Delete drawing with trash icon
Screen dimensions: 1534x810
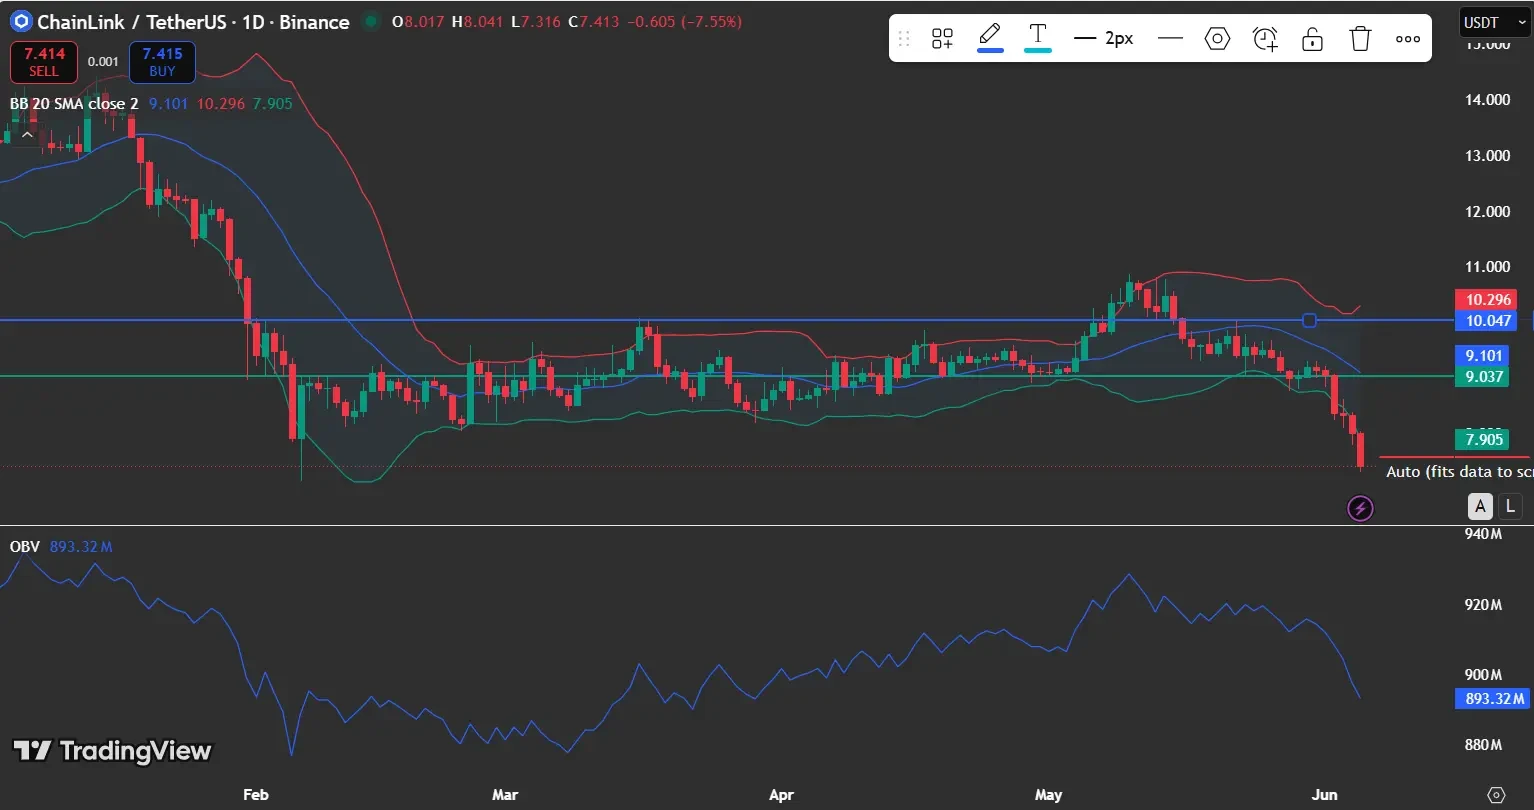[1360, 39]
